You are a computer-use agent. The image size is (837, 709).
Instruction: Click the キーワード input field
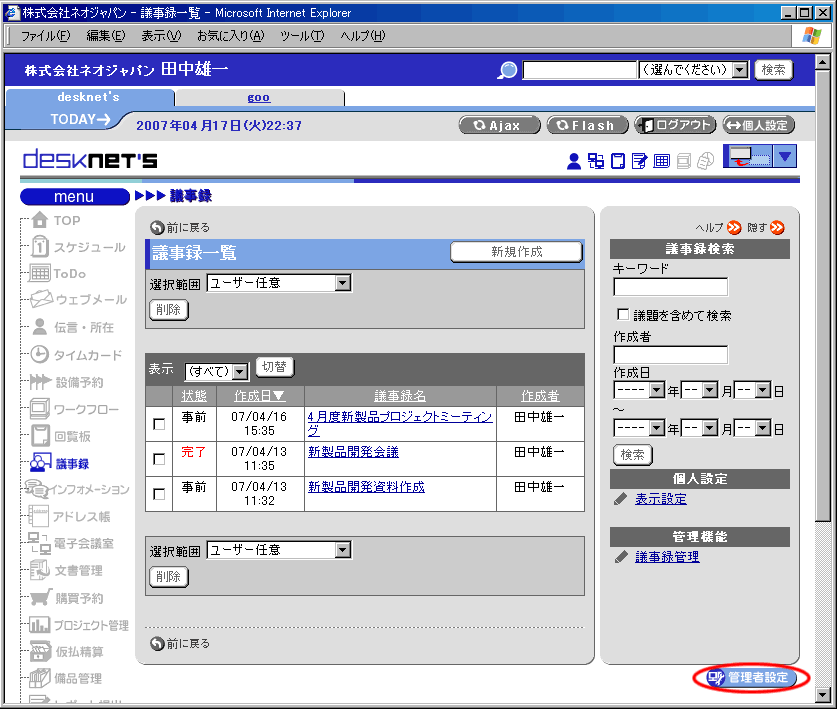click(x=670, y=287)
